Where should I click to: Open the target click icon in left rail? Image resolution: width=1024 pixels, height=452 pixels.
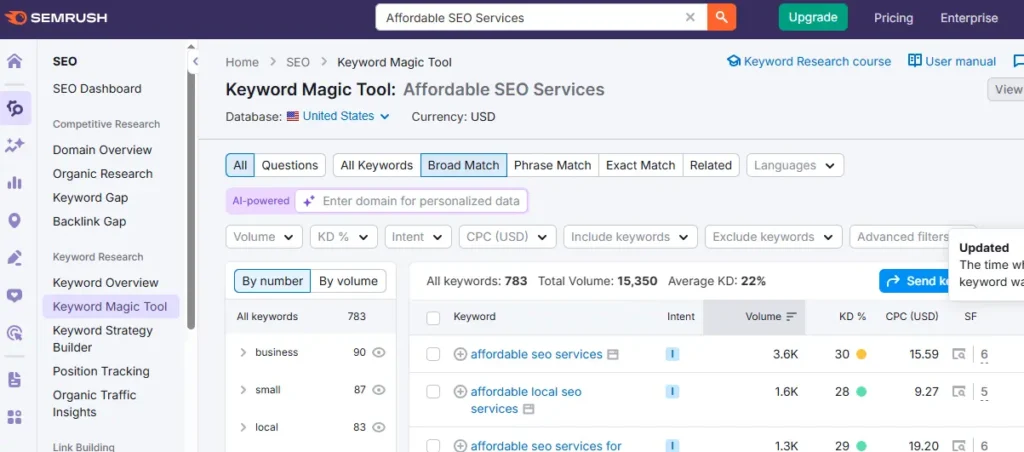tap(14, 333)
